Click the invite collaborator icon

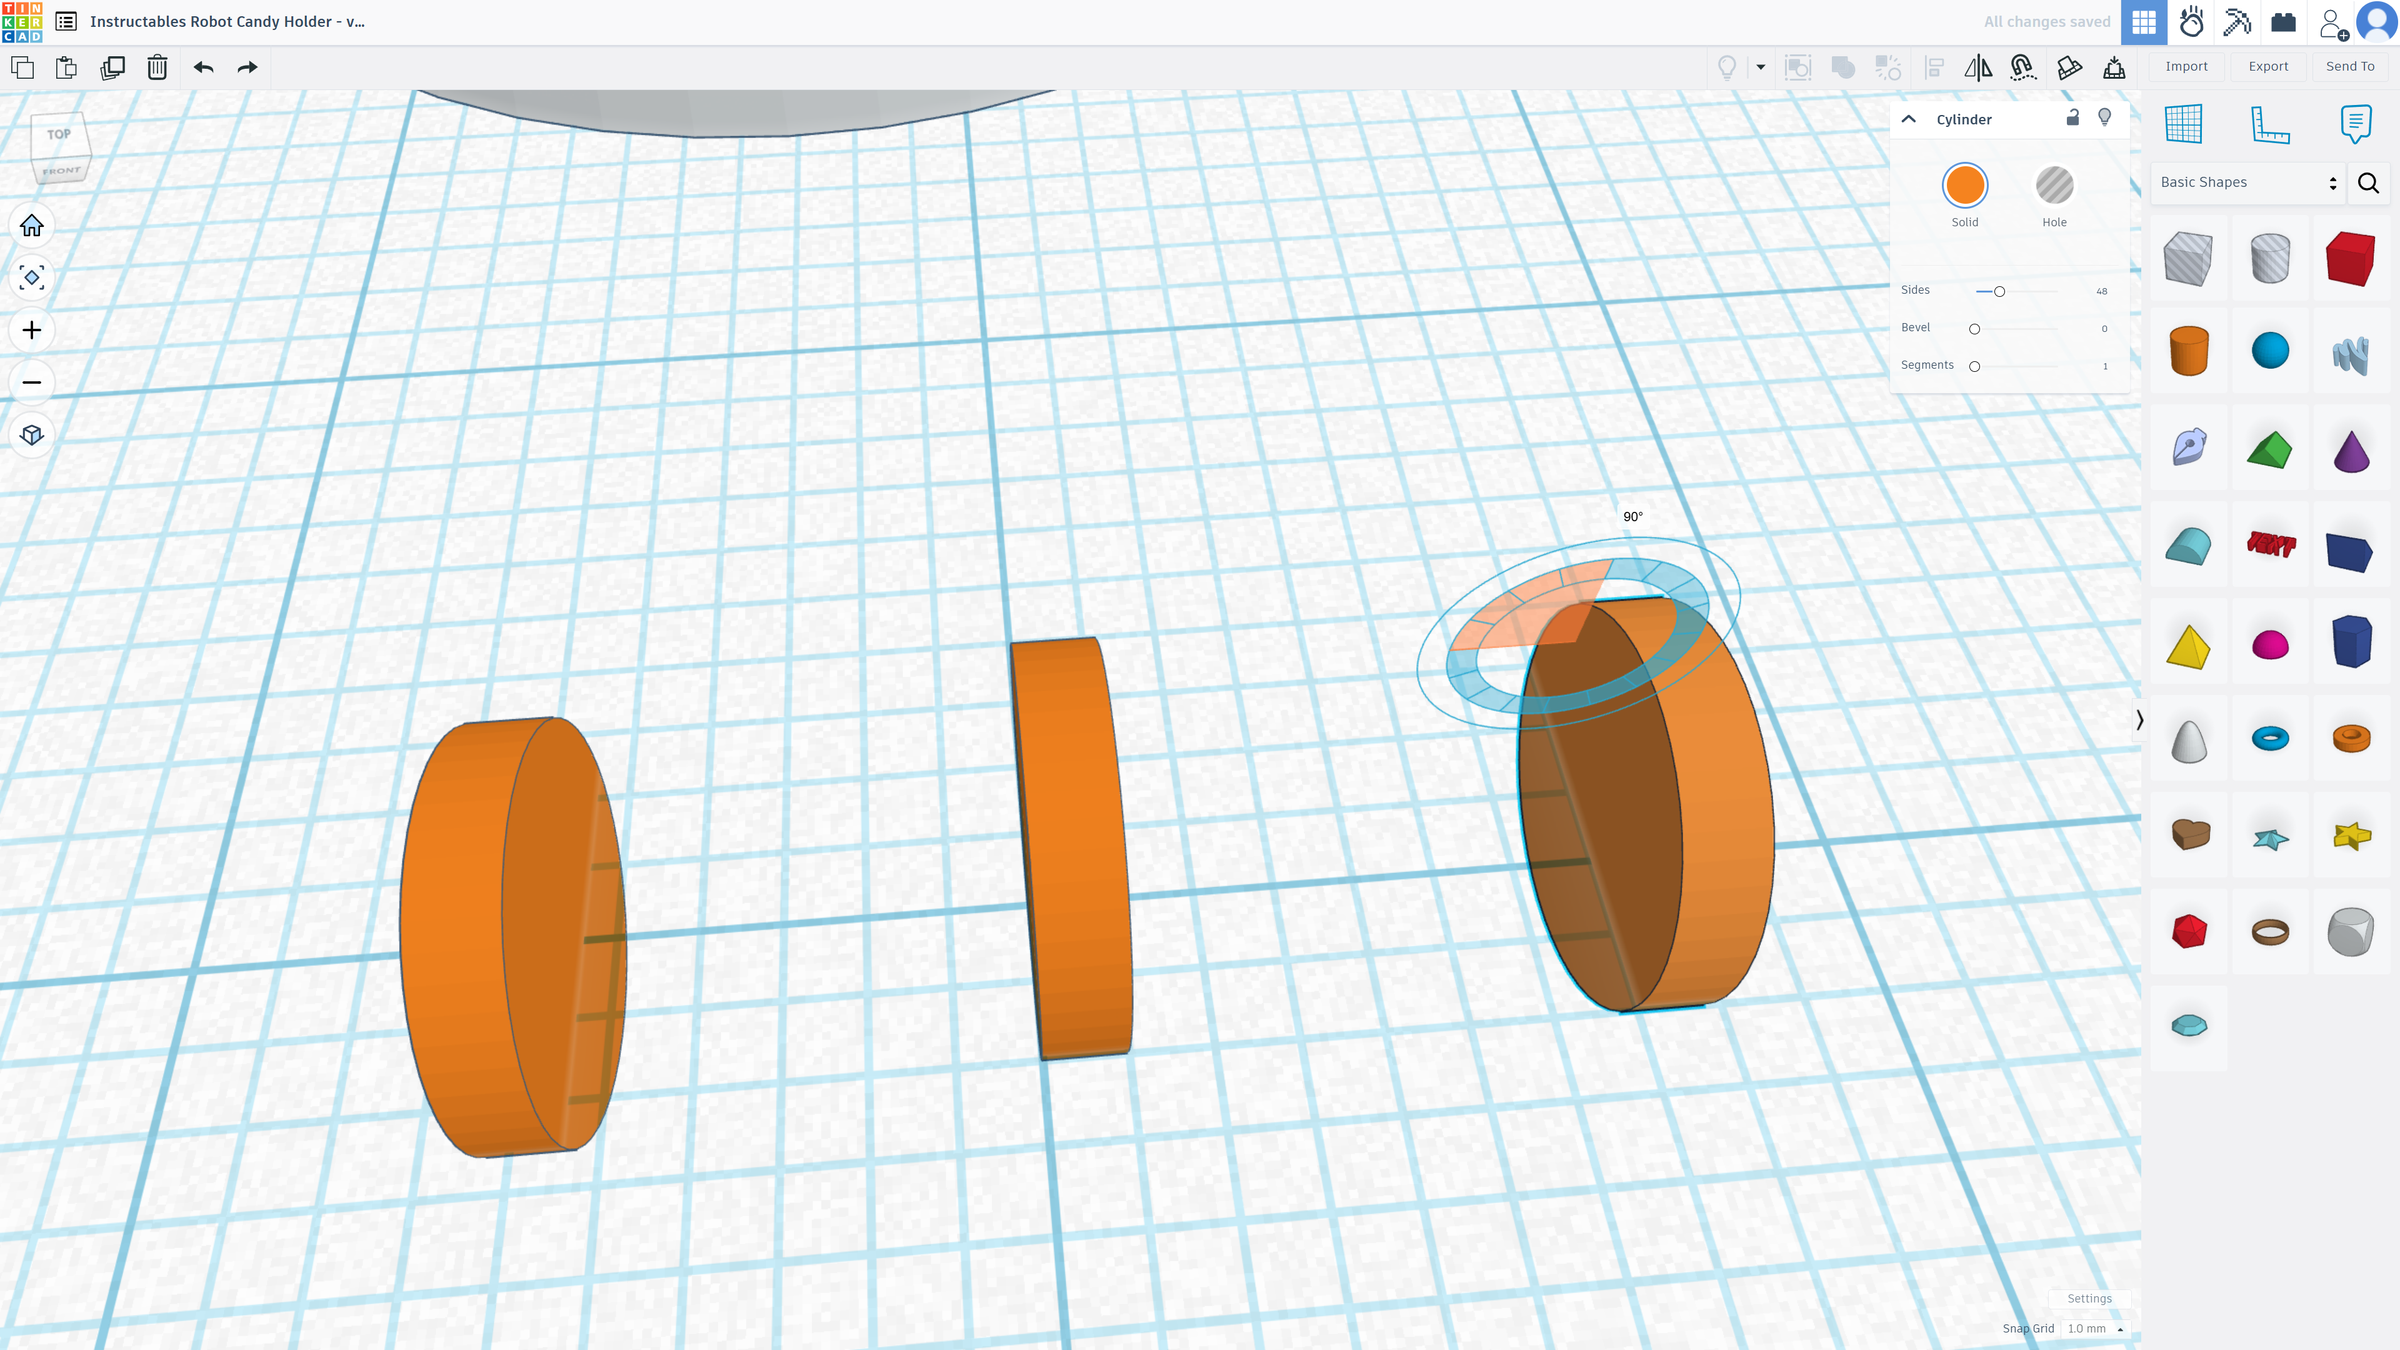2333,23
